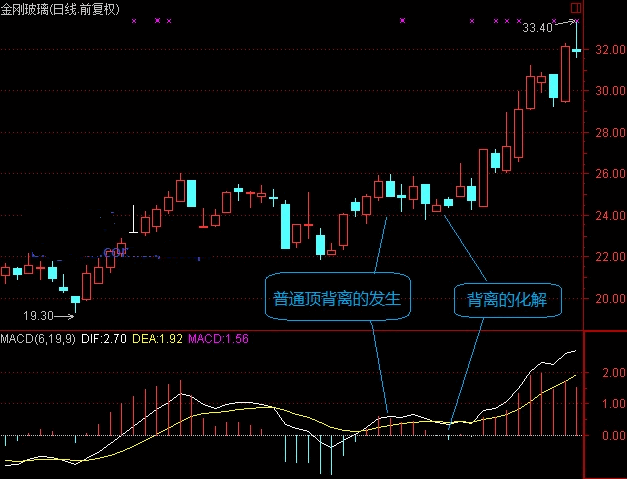The height and width of the screenshot is (479, 627).
Task: Click the 19.30 low price label
Action: 38,316
